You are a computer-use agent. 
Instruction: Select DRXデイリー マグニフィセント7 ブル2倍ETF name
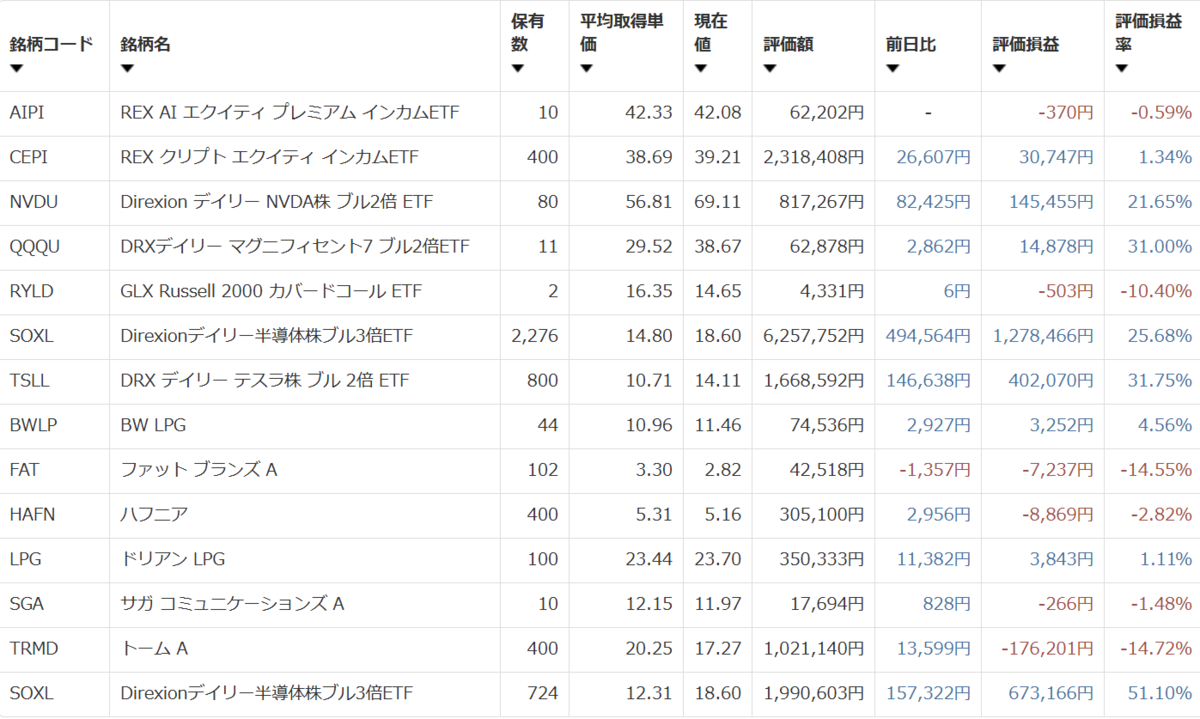click(295, 247)
